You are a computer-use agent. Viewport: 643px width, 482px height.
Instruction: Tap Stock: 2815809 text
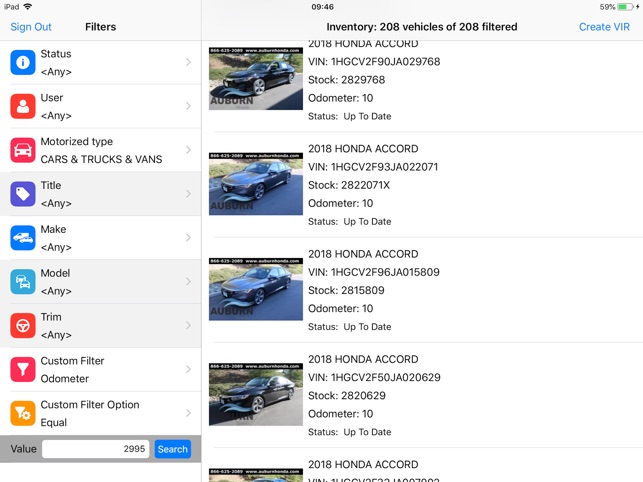click(347, 290)
